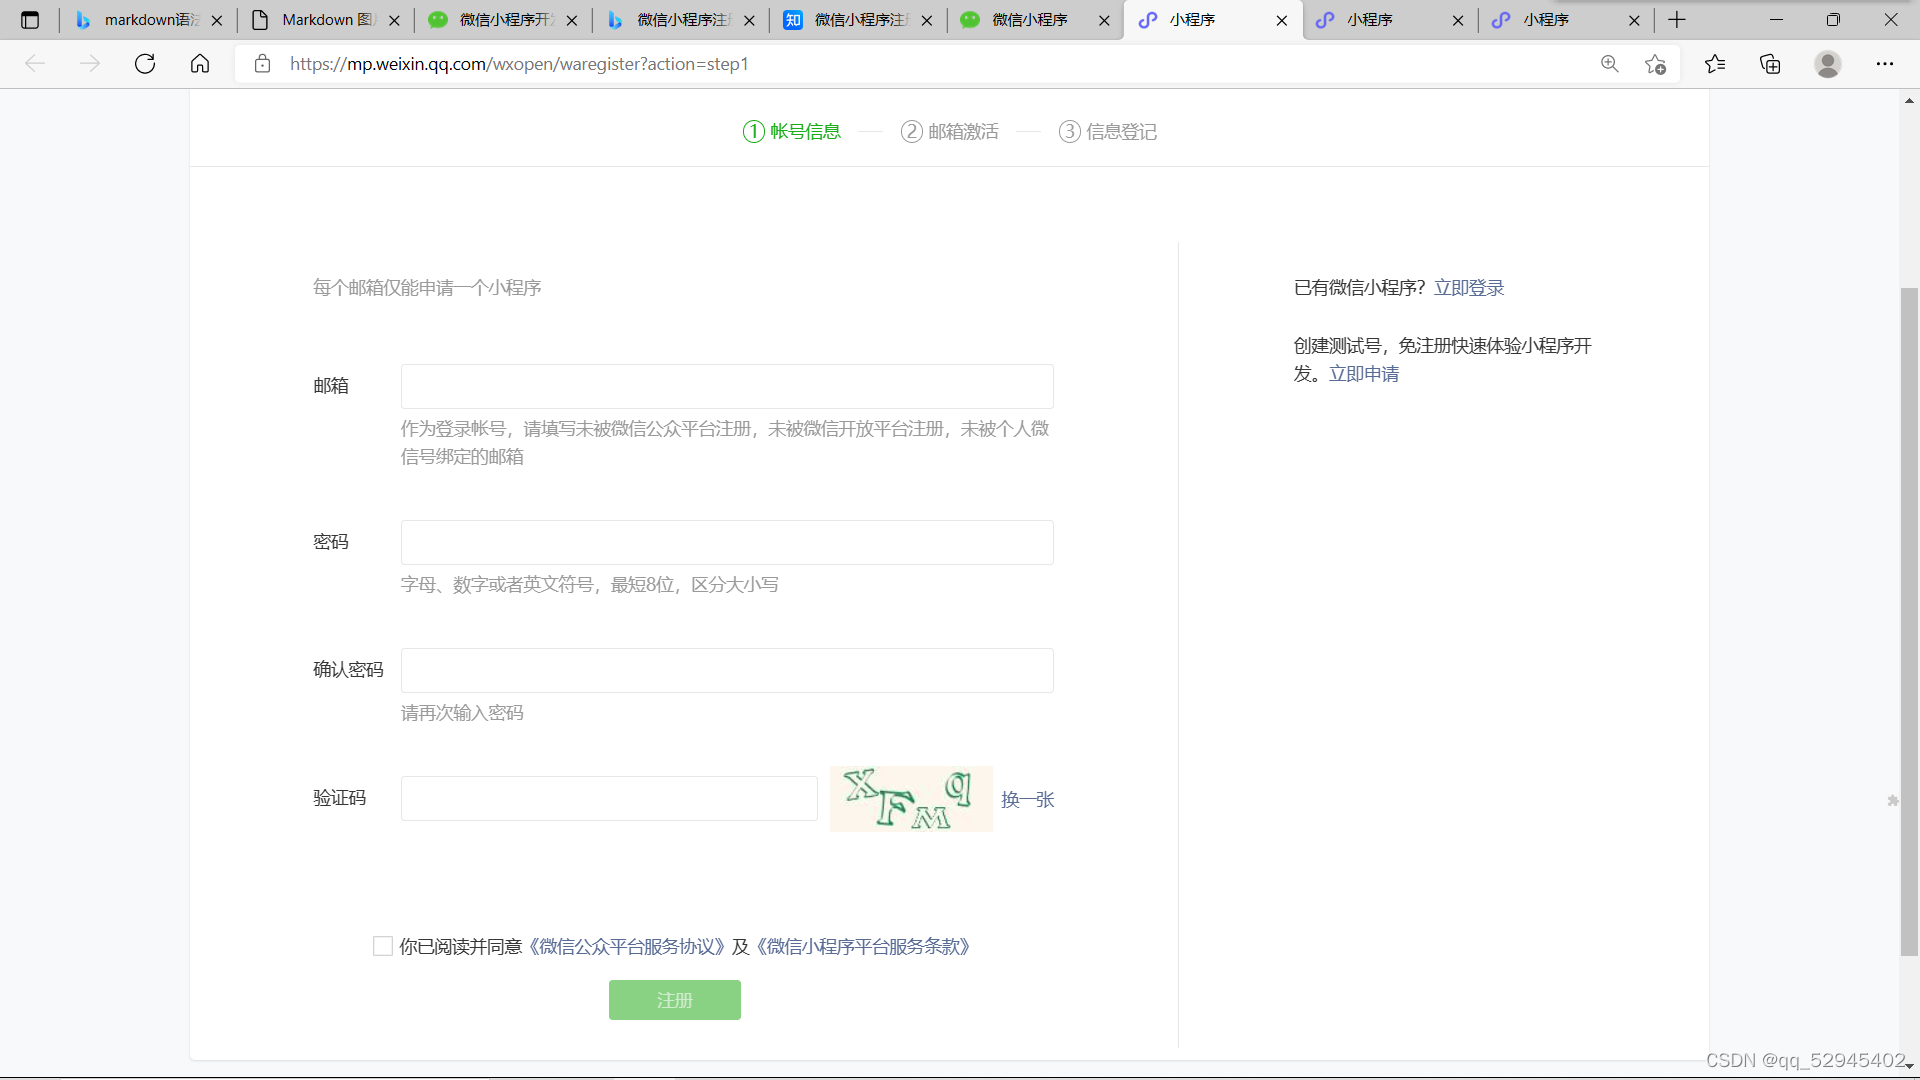Add page to favorites star icon

(1655, 64)
